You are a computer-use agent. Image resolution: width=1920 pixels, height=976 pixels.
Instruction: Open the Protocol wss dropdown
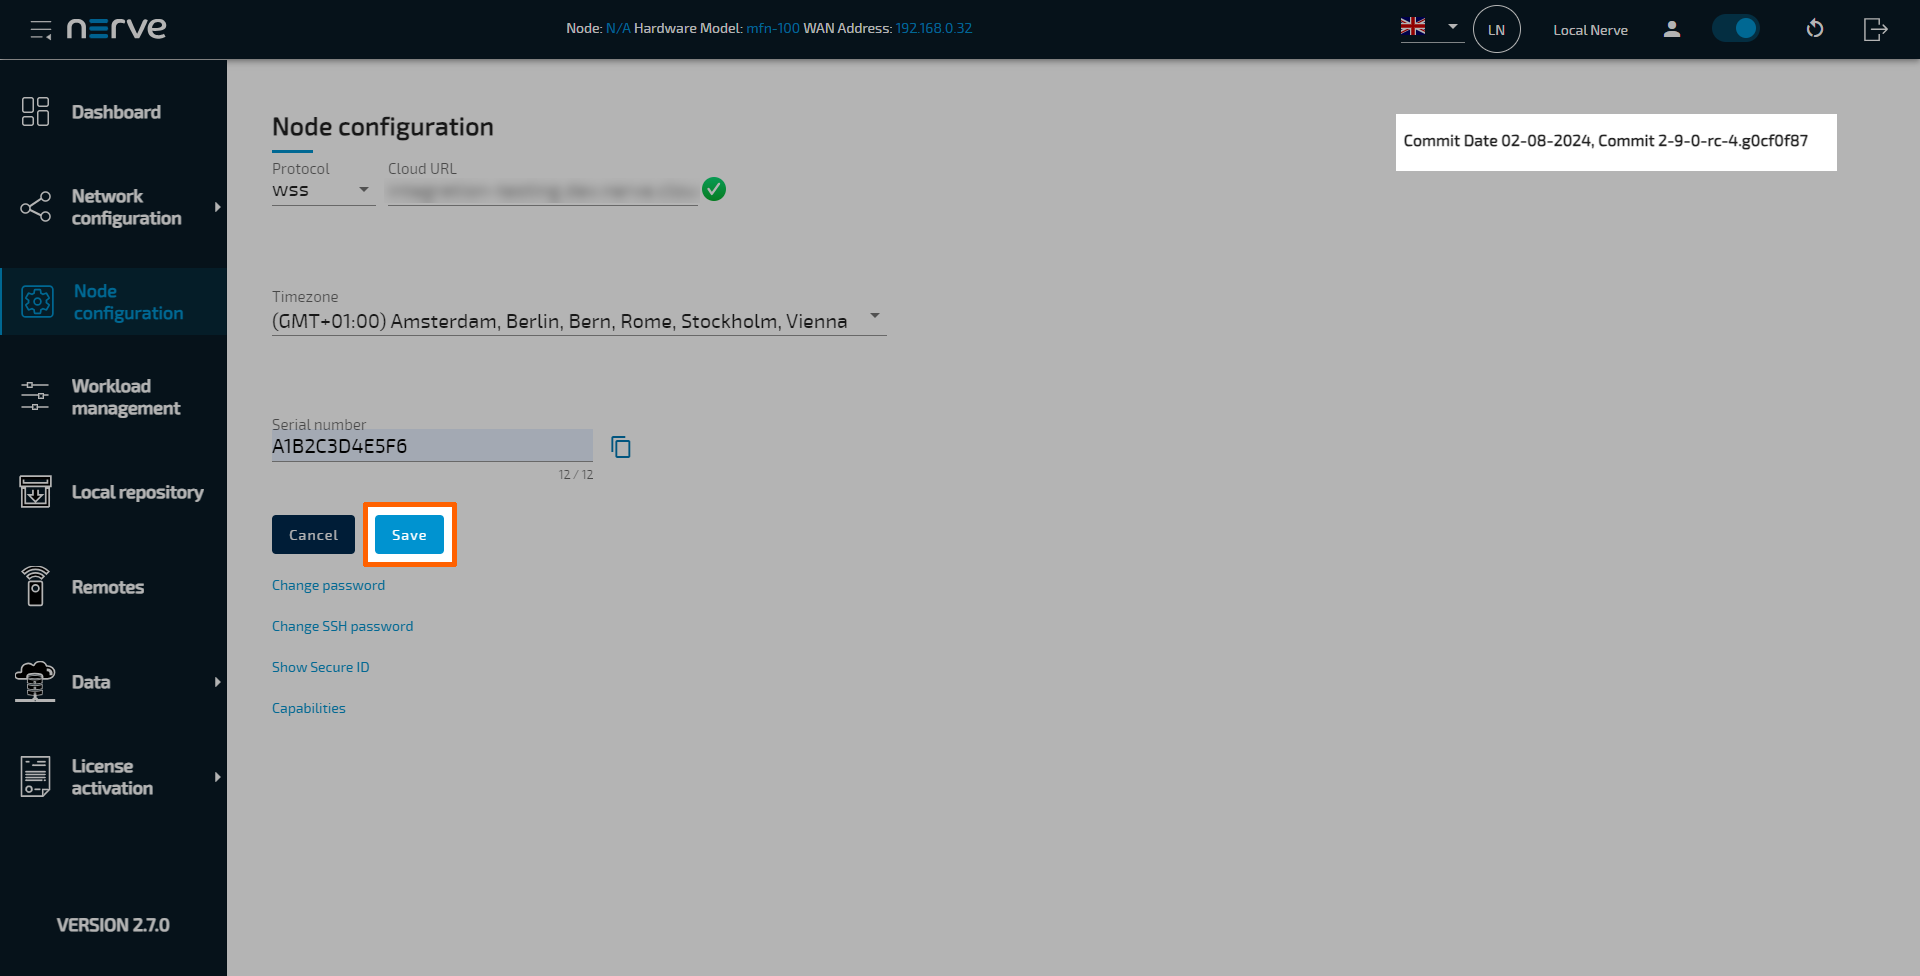click(323, 190)
